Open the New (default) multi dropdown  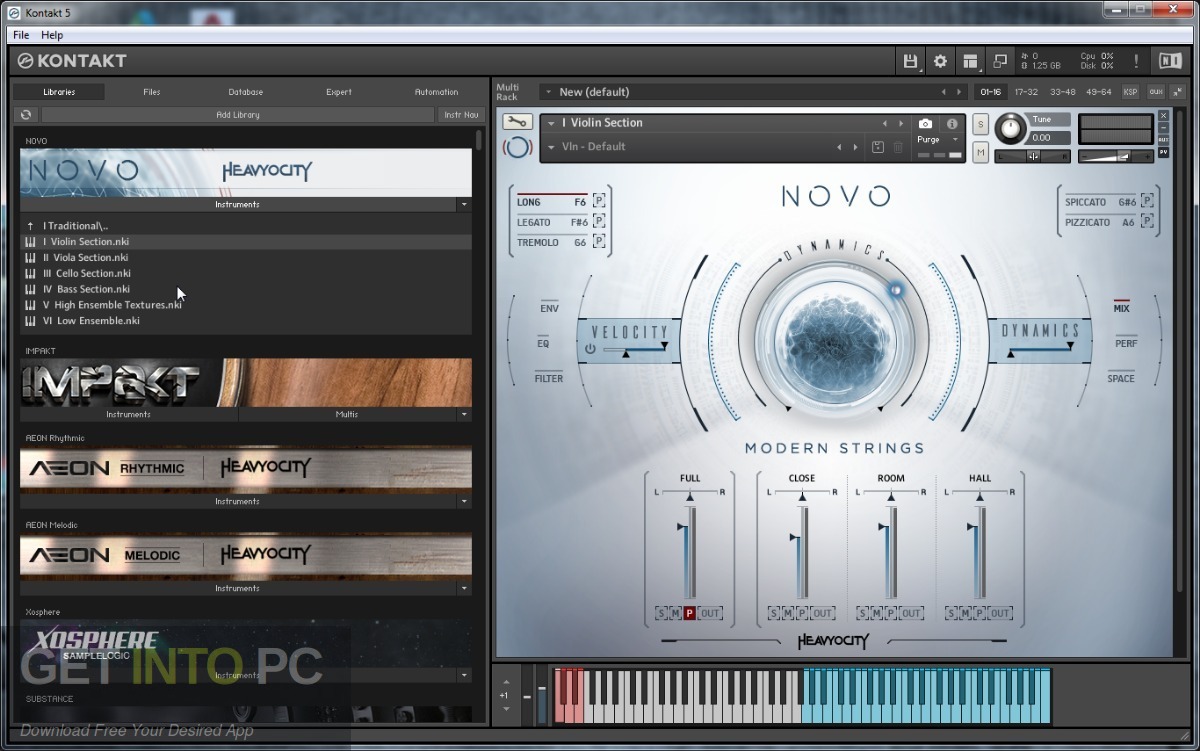[548, 92]
